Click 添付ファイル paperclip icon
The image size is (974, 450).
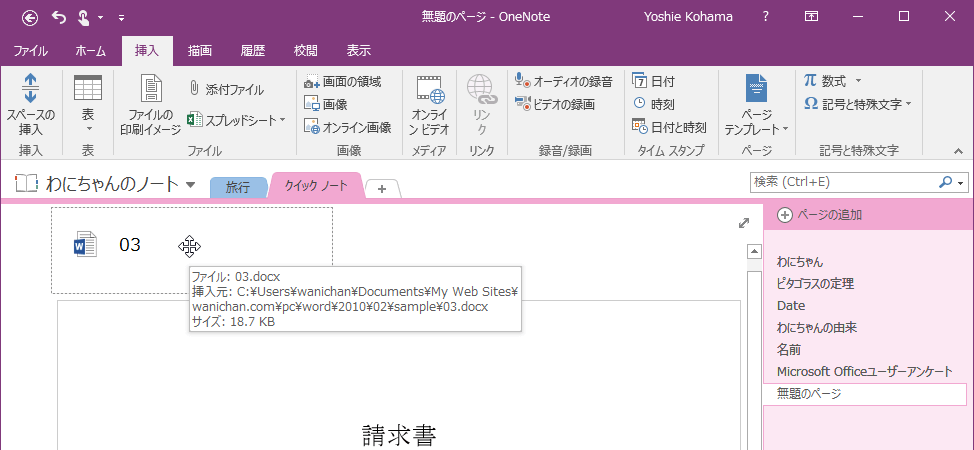tap(194, 88)
